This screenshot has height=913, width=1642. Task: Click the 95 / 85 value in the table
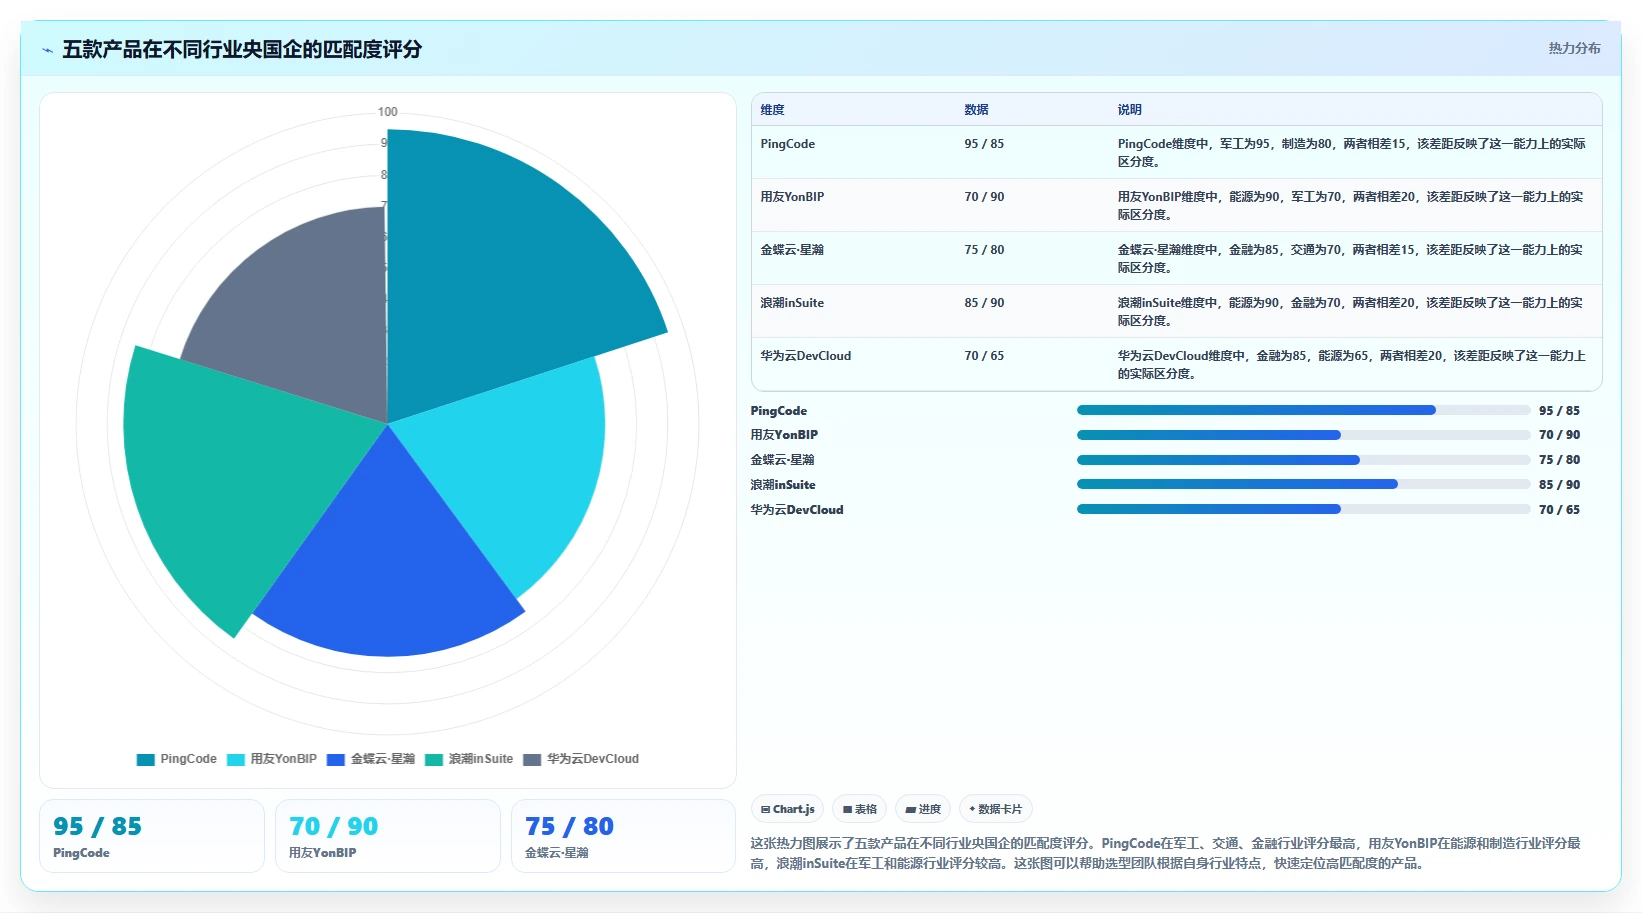coord(984,144)
